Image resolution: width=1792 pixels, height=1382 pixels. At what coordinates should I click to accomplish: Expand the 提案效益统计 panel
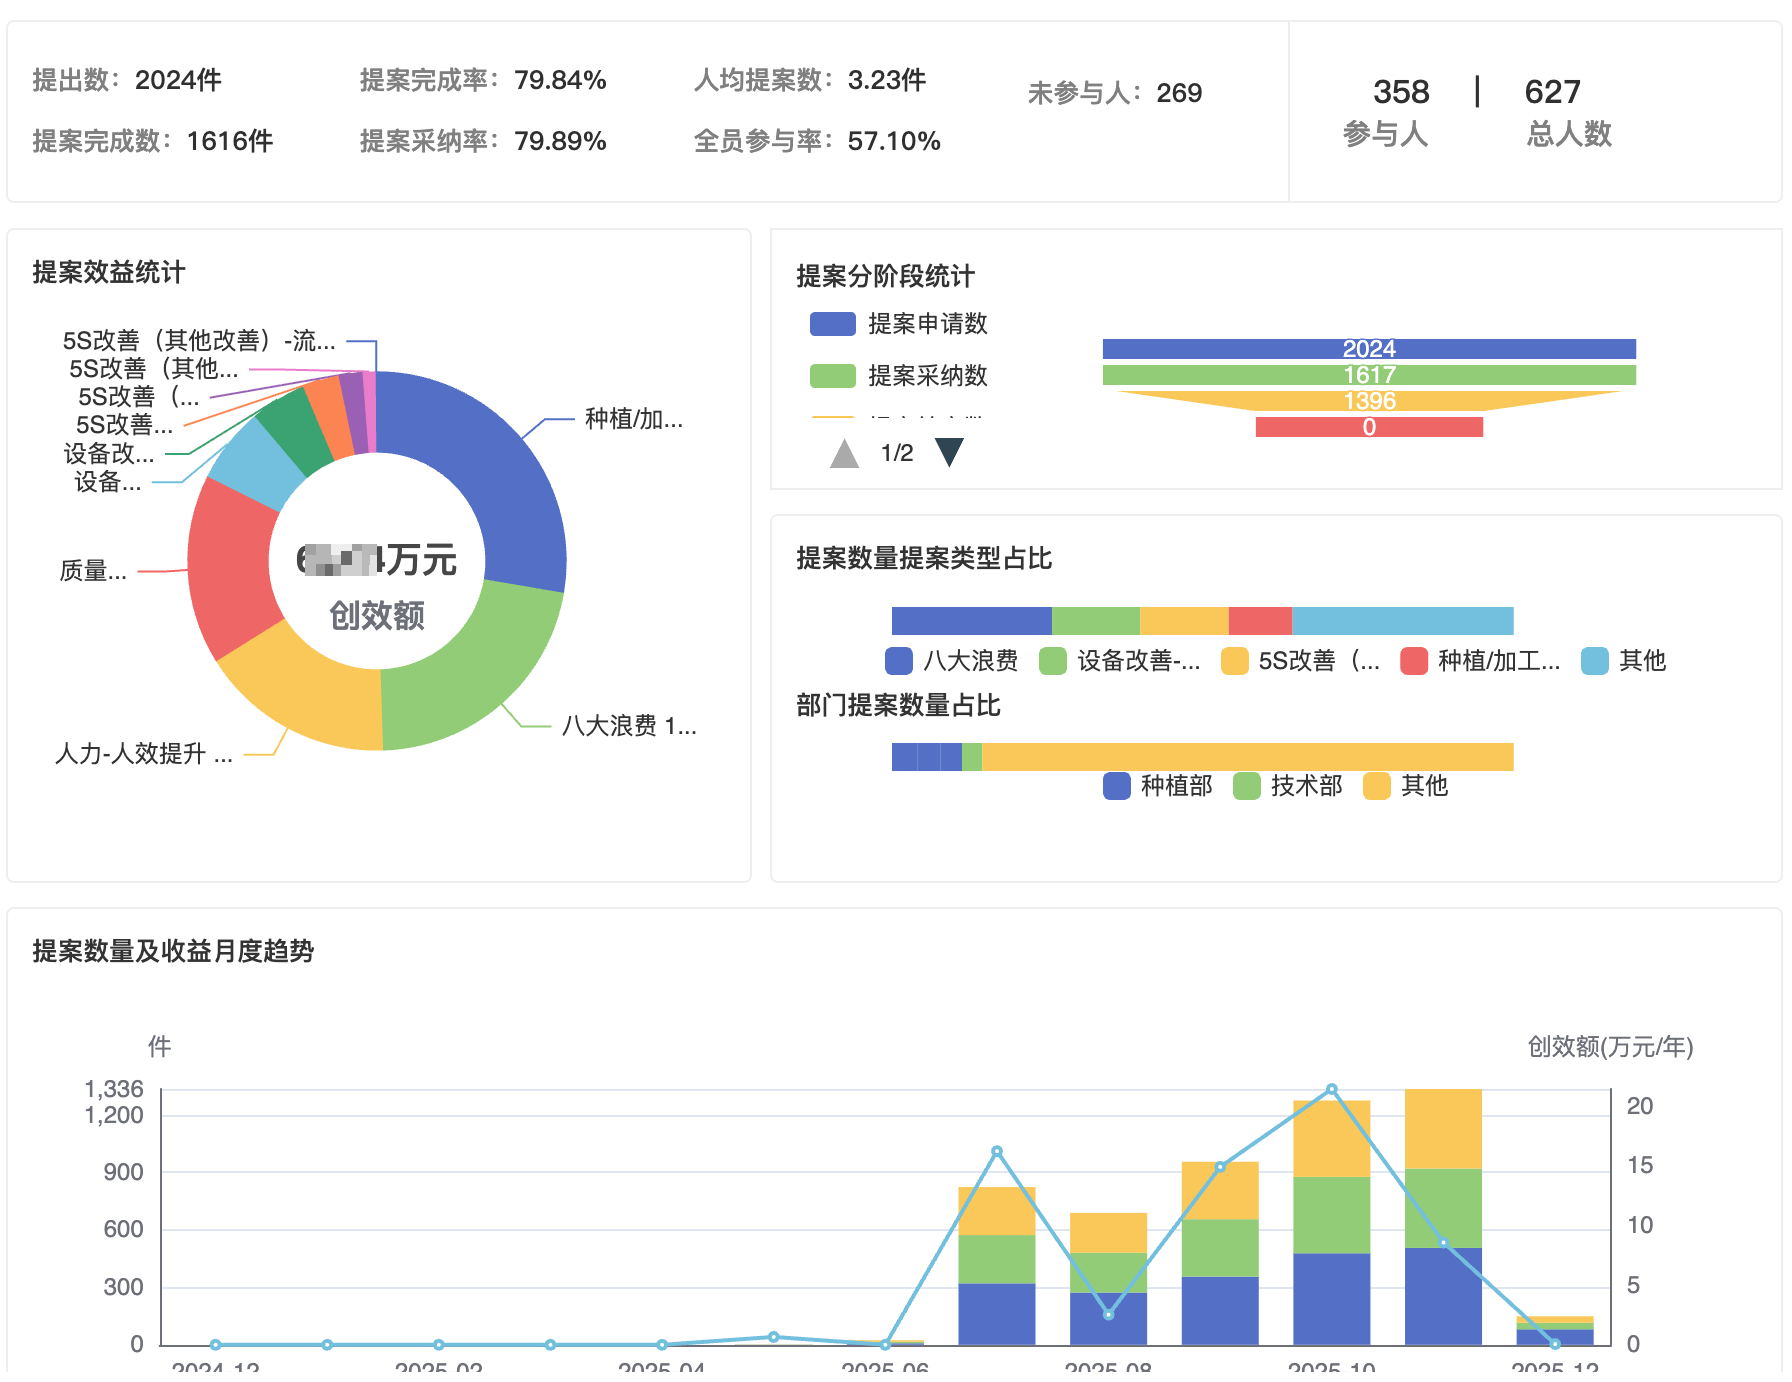click(110, 272)
